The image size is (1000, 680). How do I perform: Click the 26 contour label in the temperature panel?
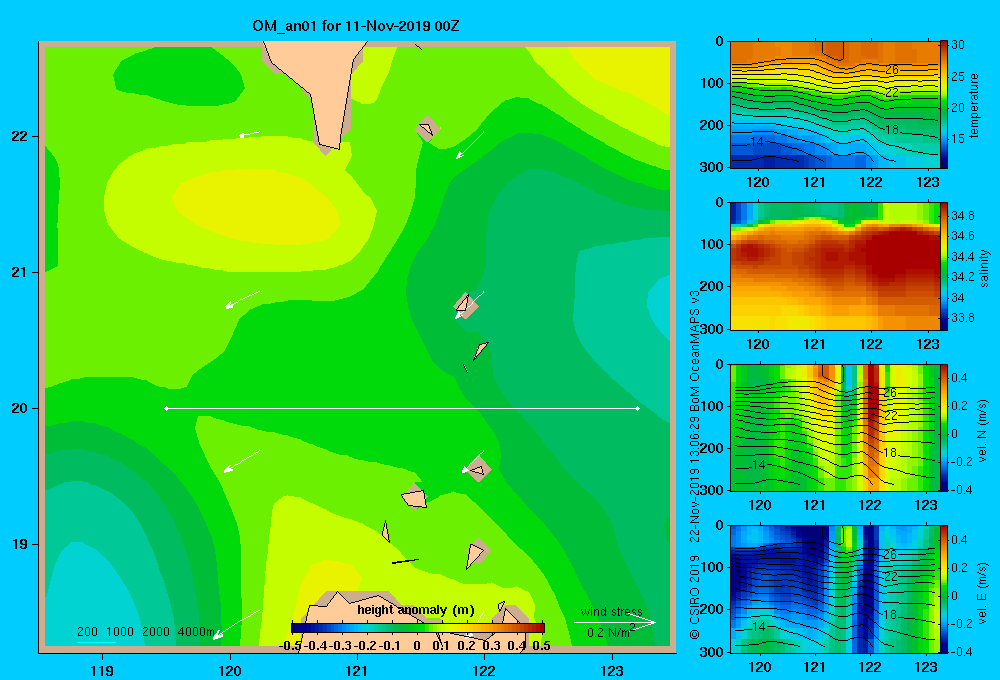coord(892,70)
